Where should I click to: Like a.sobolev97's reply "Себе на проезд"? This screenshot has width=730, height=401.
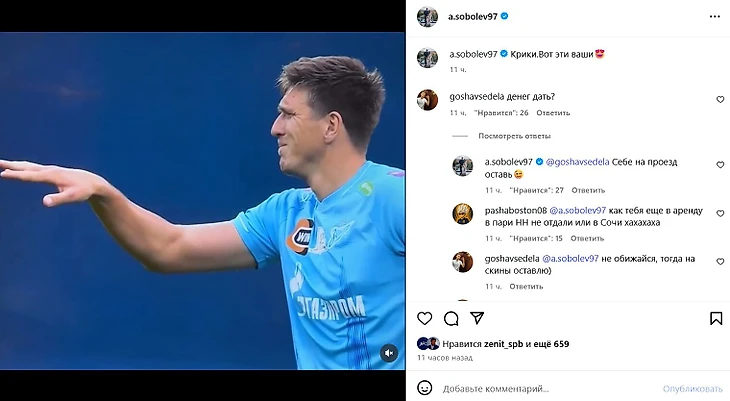pyautogui.click(x=720, y=165)
